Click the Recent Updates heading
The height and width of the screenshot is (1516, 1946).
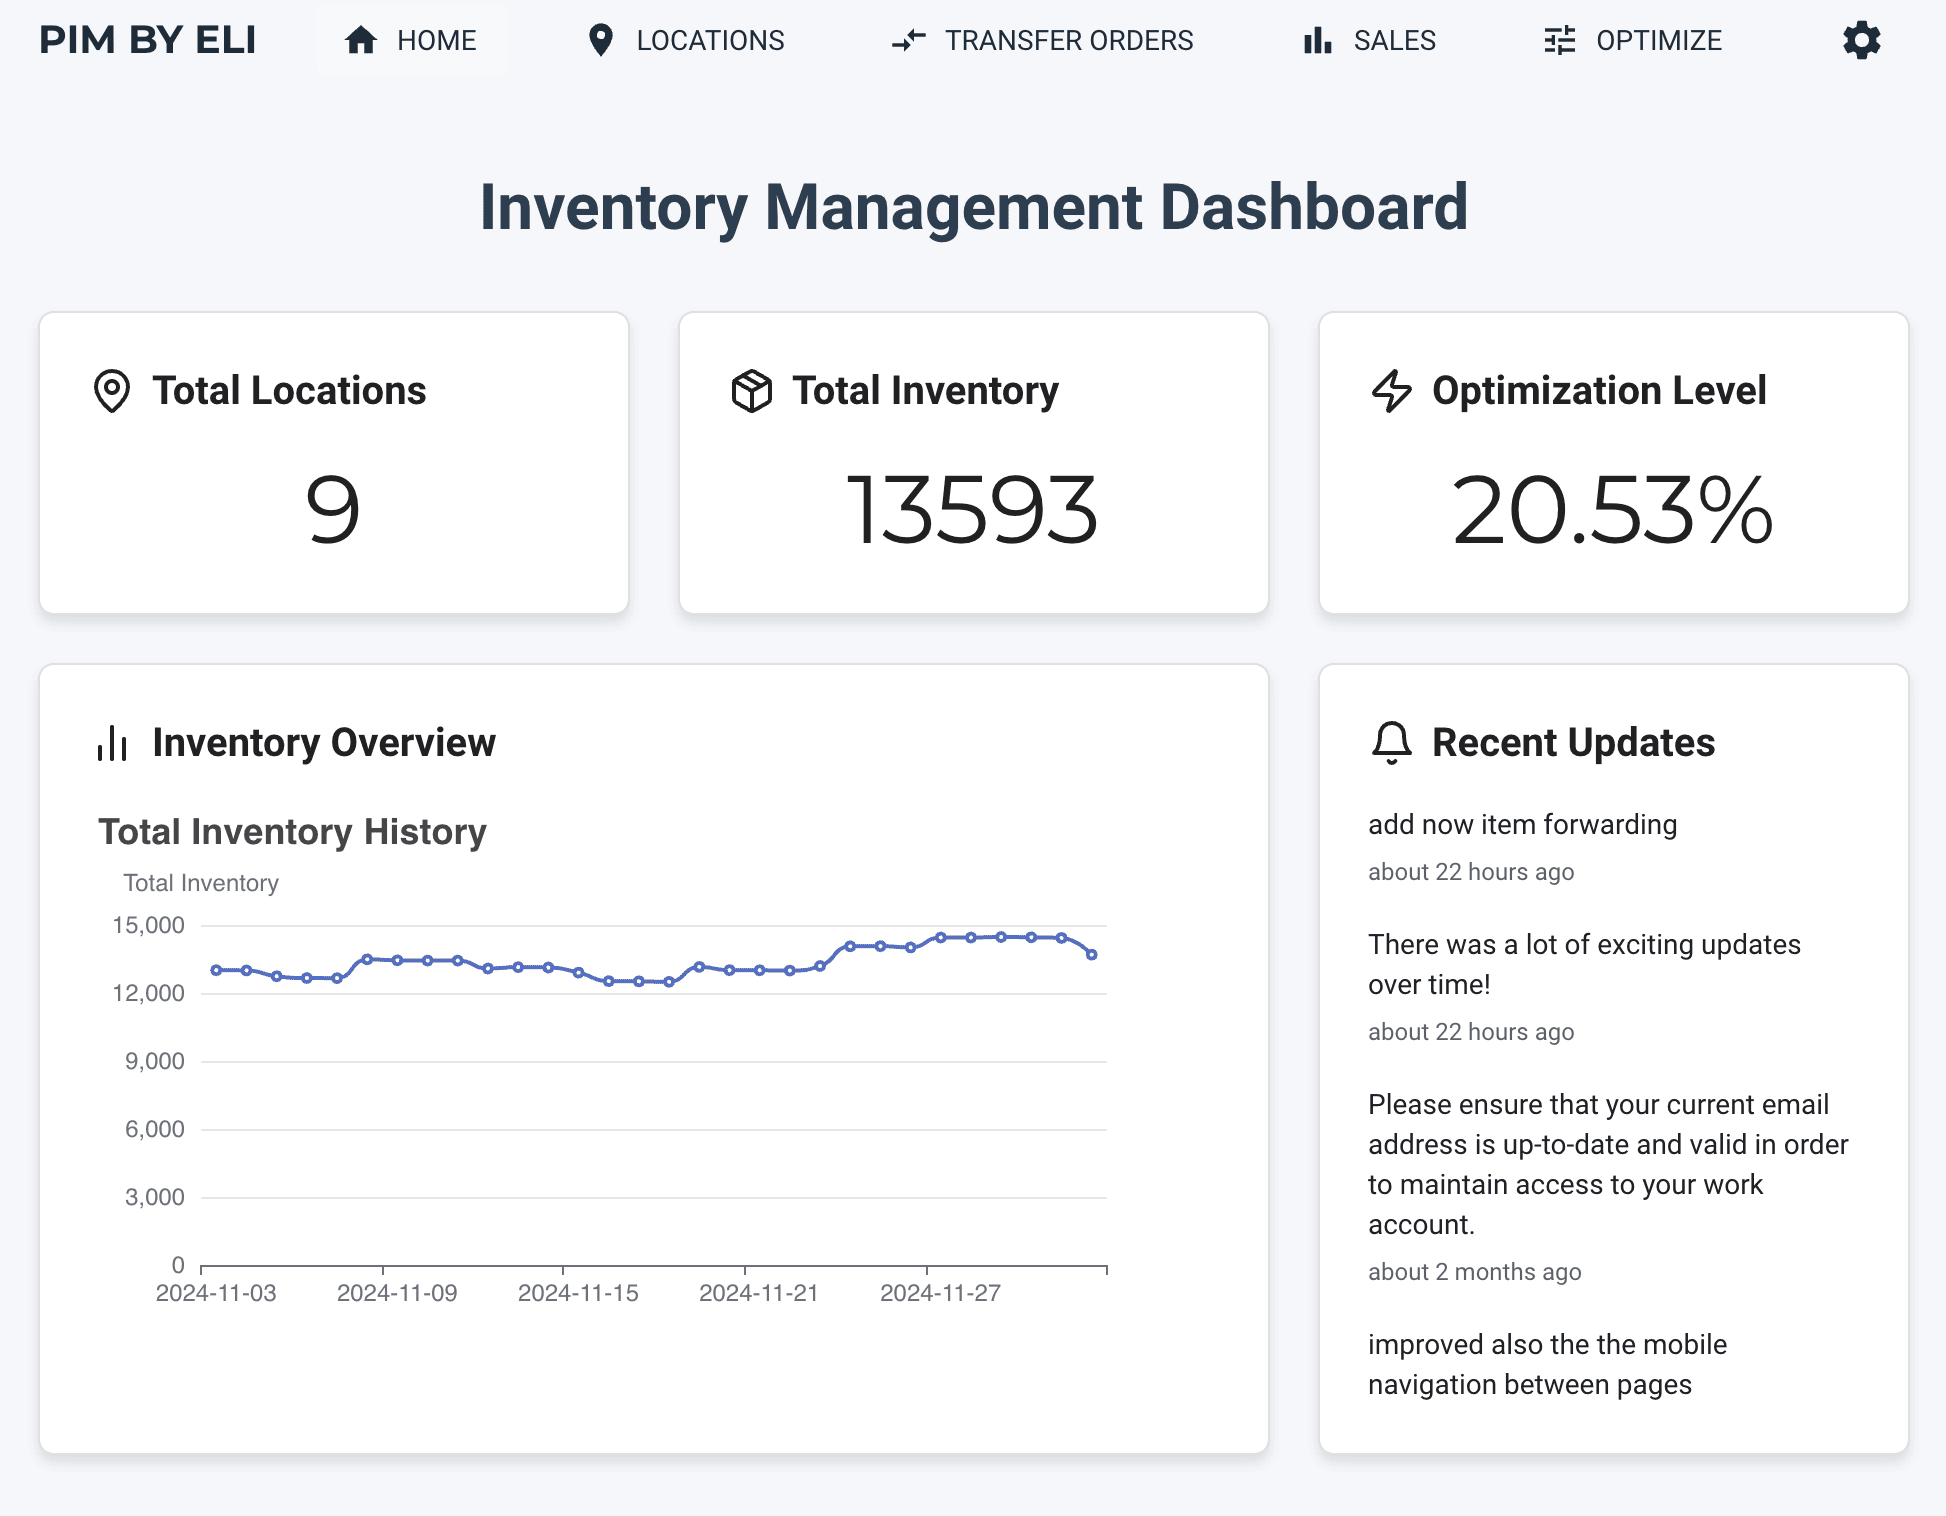(1573, 743)
